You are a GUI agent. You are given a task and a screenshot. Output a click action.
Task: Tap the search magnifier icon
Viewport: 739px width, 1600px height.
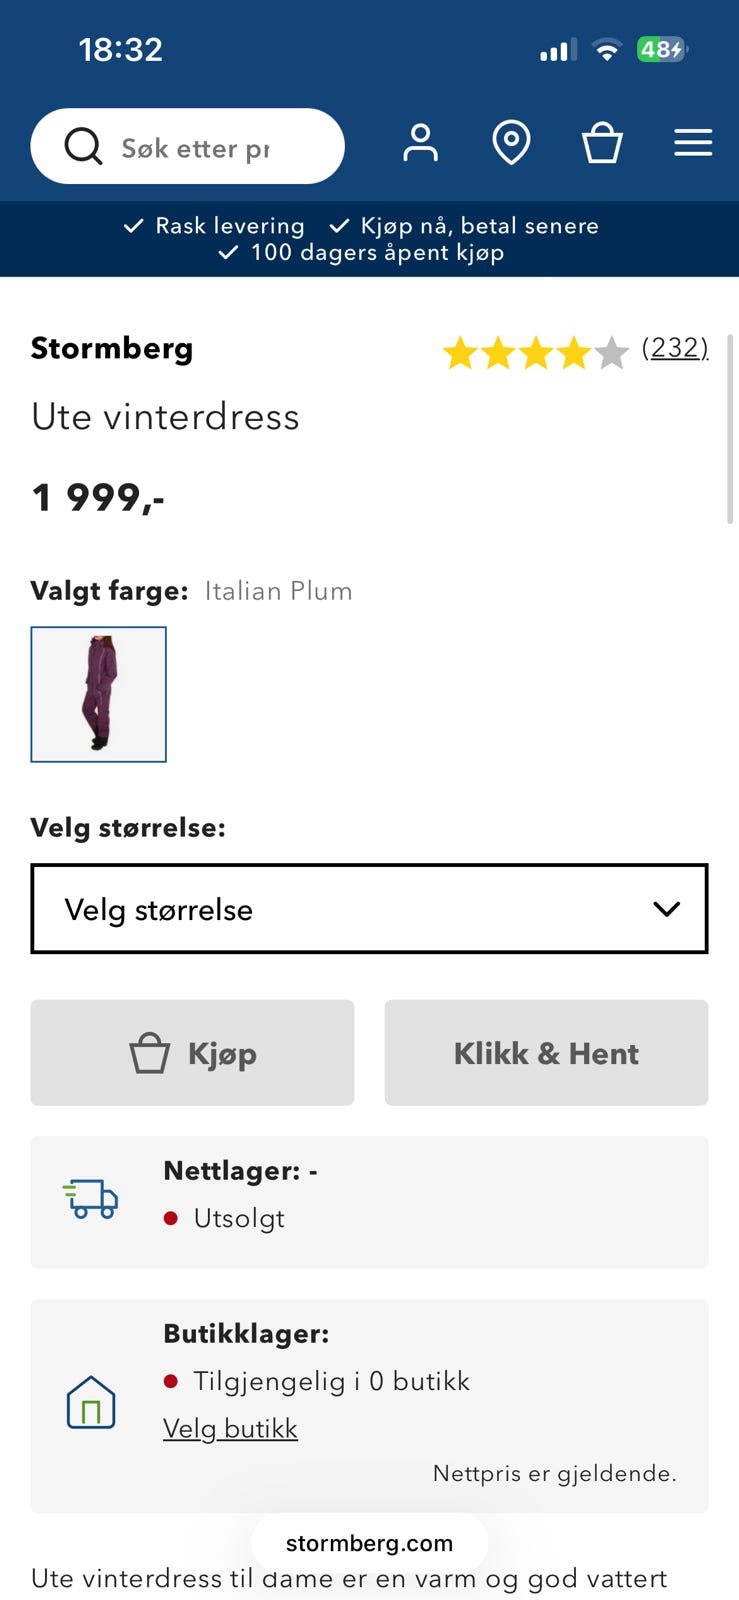83,146
